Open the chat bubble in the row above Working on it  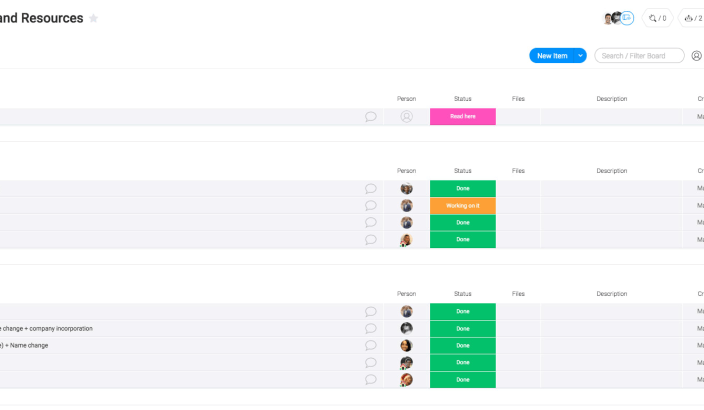(370, 189)
